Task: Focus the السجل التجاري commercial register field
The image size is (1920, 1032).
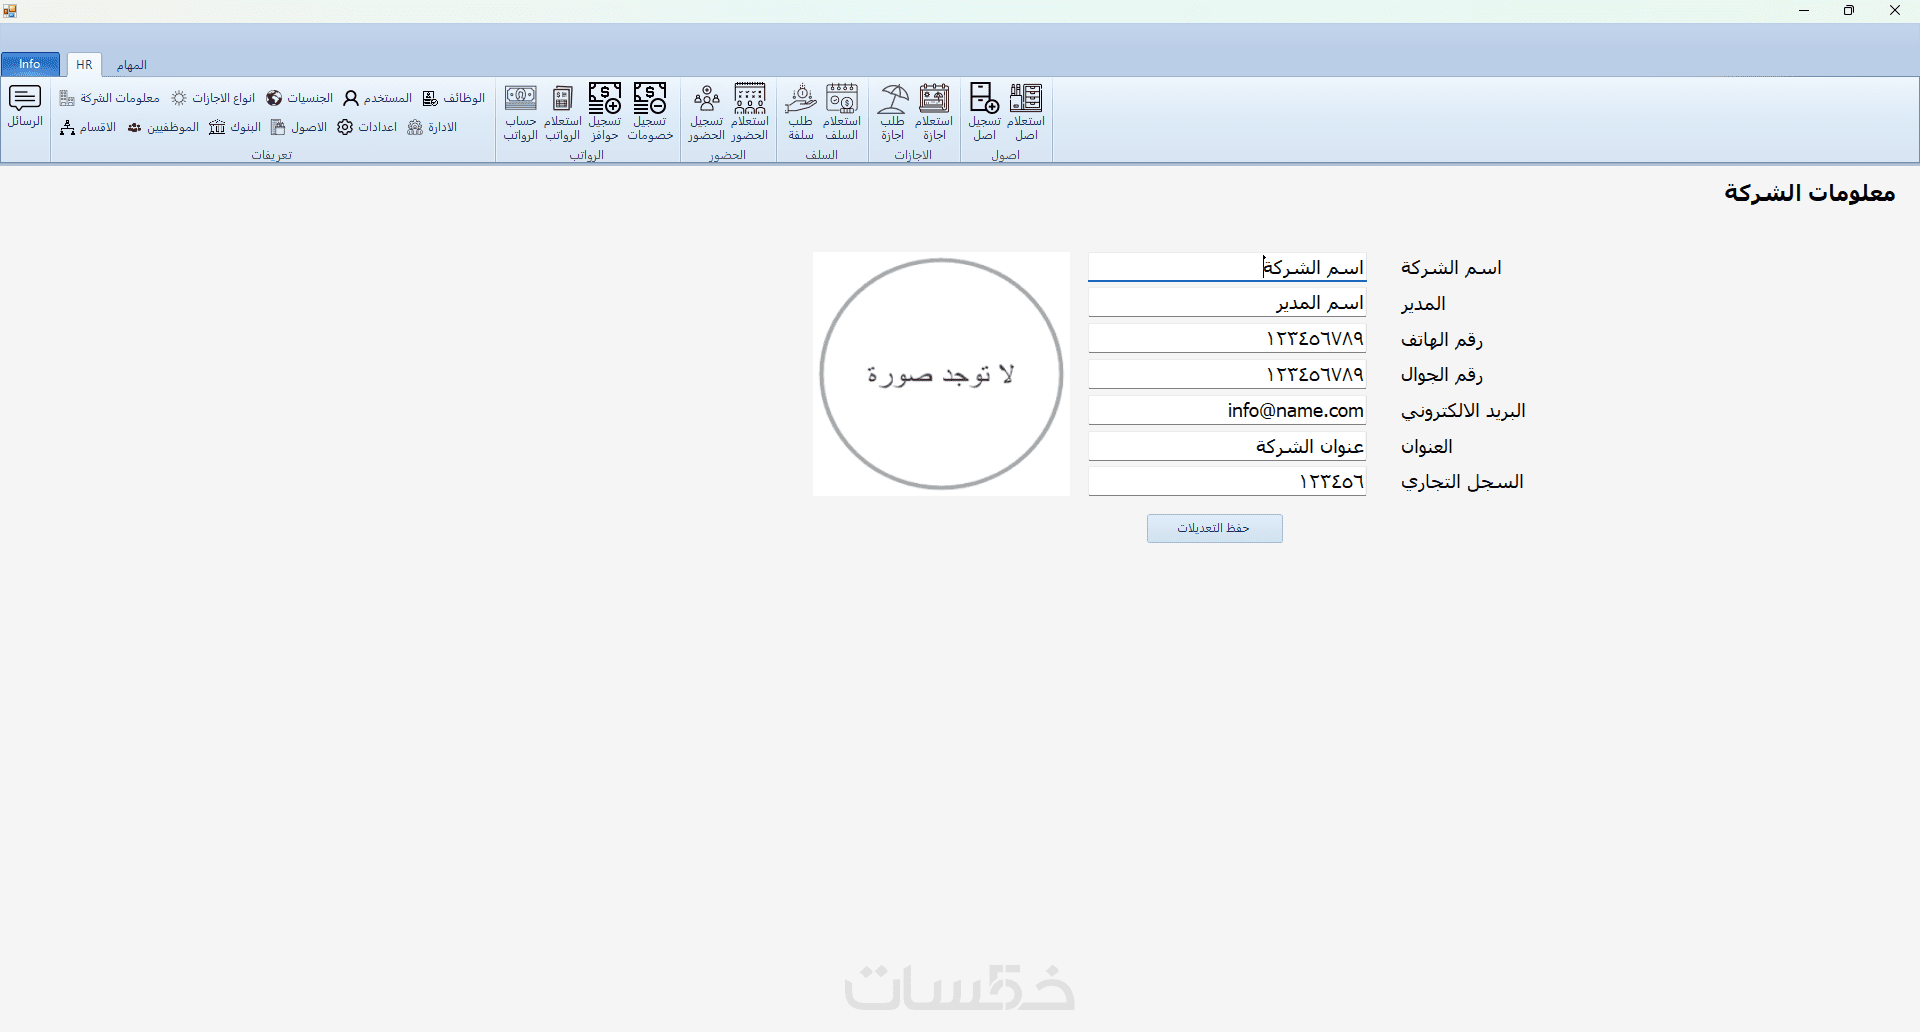Action: pos(1227,481)
